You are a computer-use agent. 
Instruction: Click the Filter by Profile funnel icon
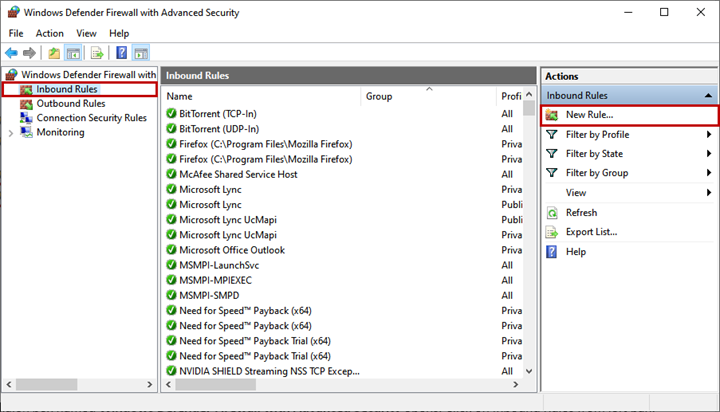pyautogui.click(x=551, y=135)
